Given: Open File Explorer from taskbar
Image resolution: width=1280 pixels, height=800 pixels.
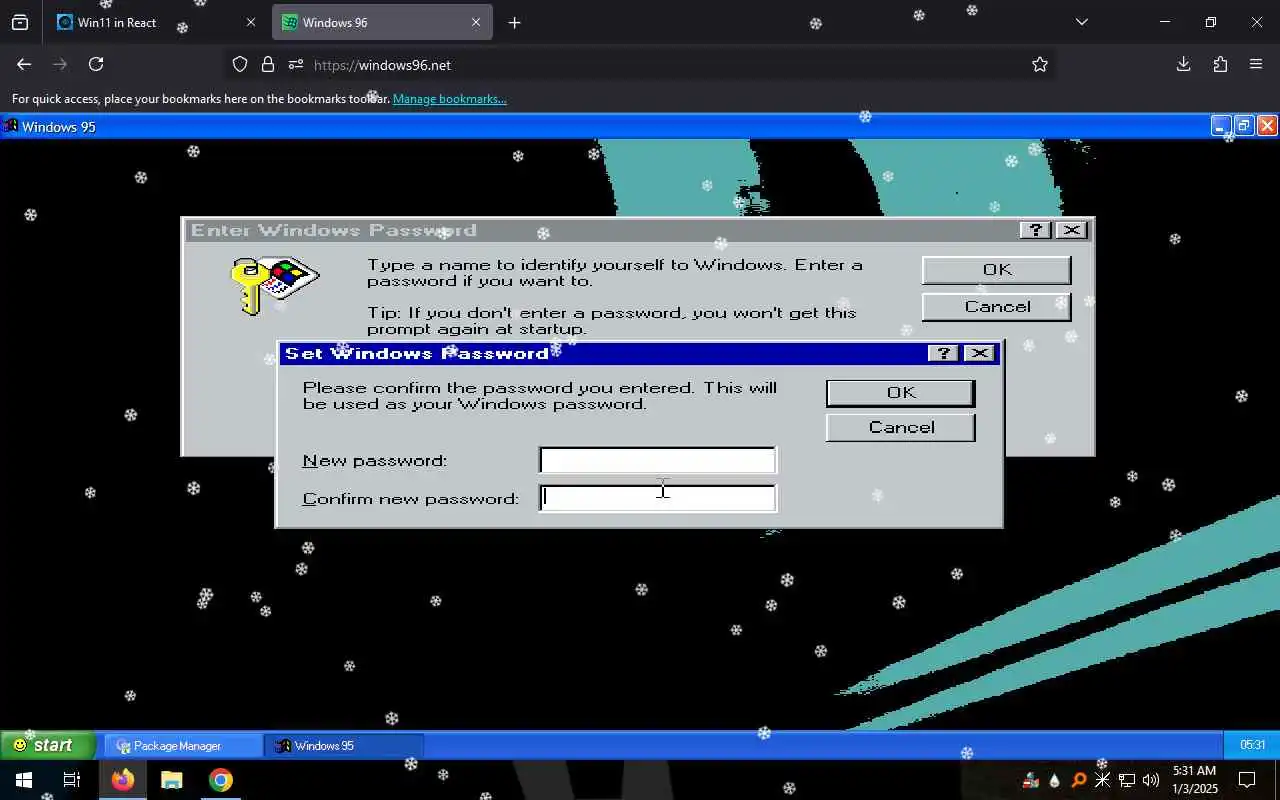Looking at the screenshot, I should coord(172,780).
